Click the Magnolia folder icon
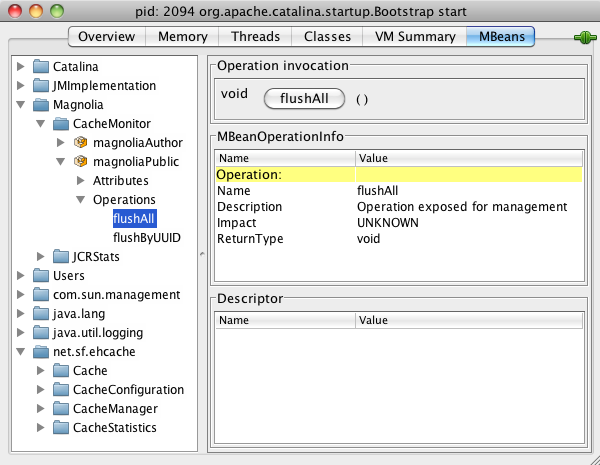 [x=41, y=104]
